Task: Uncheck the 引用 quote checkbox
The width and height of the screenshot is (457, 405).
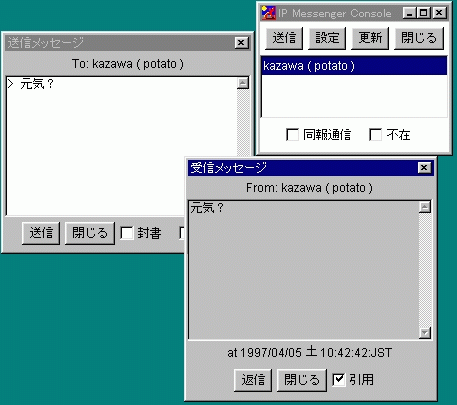Action: click(339, 379)
